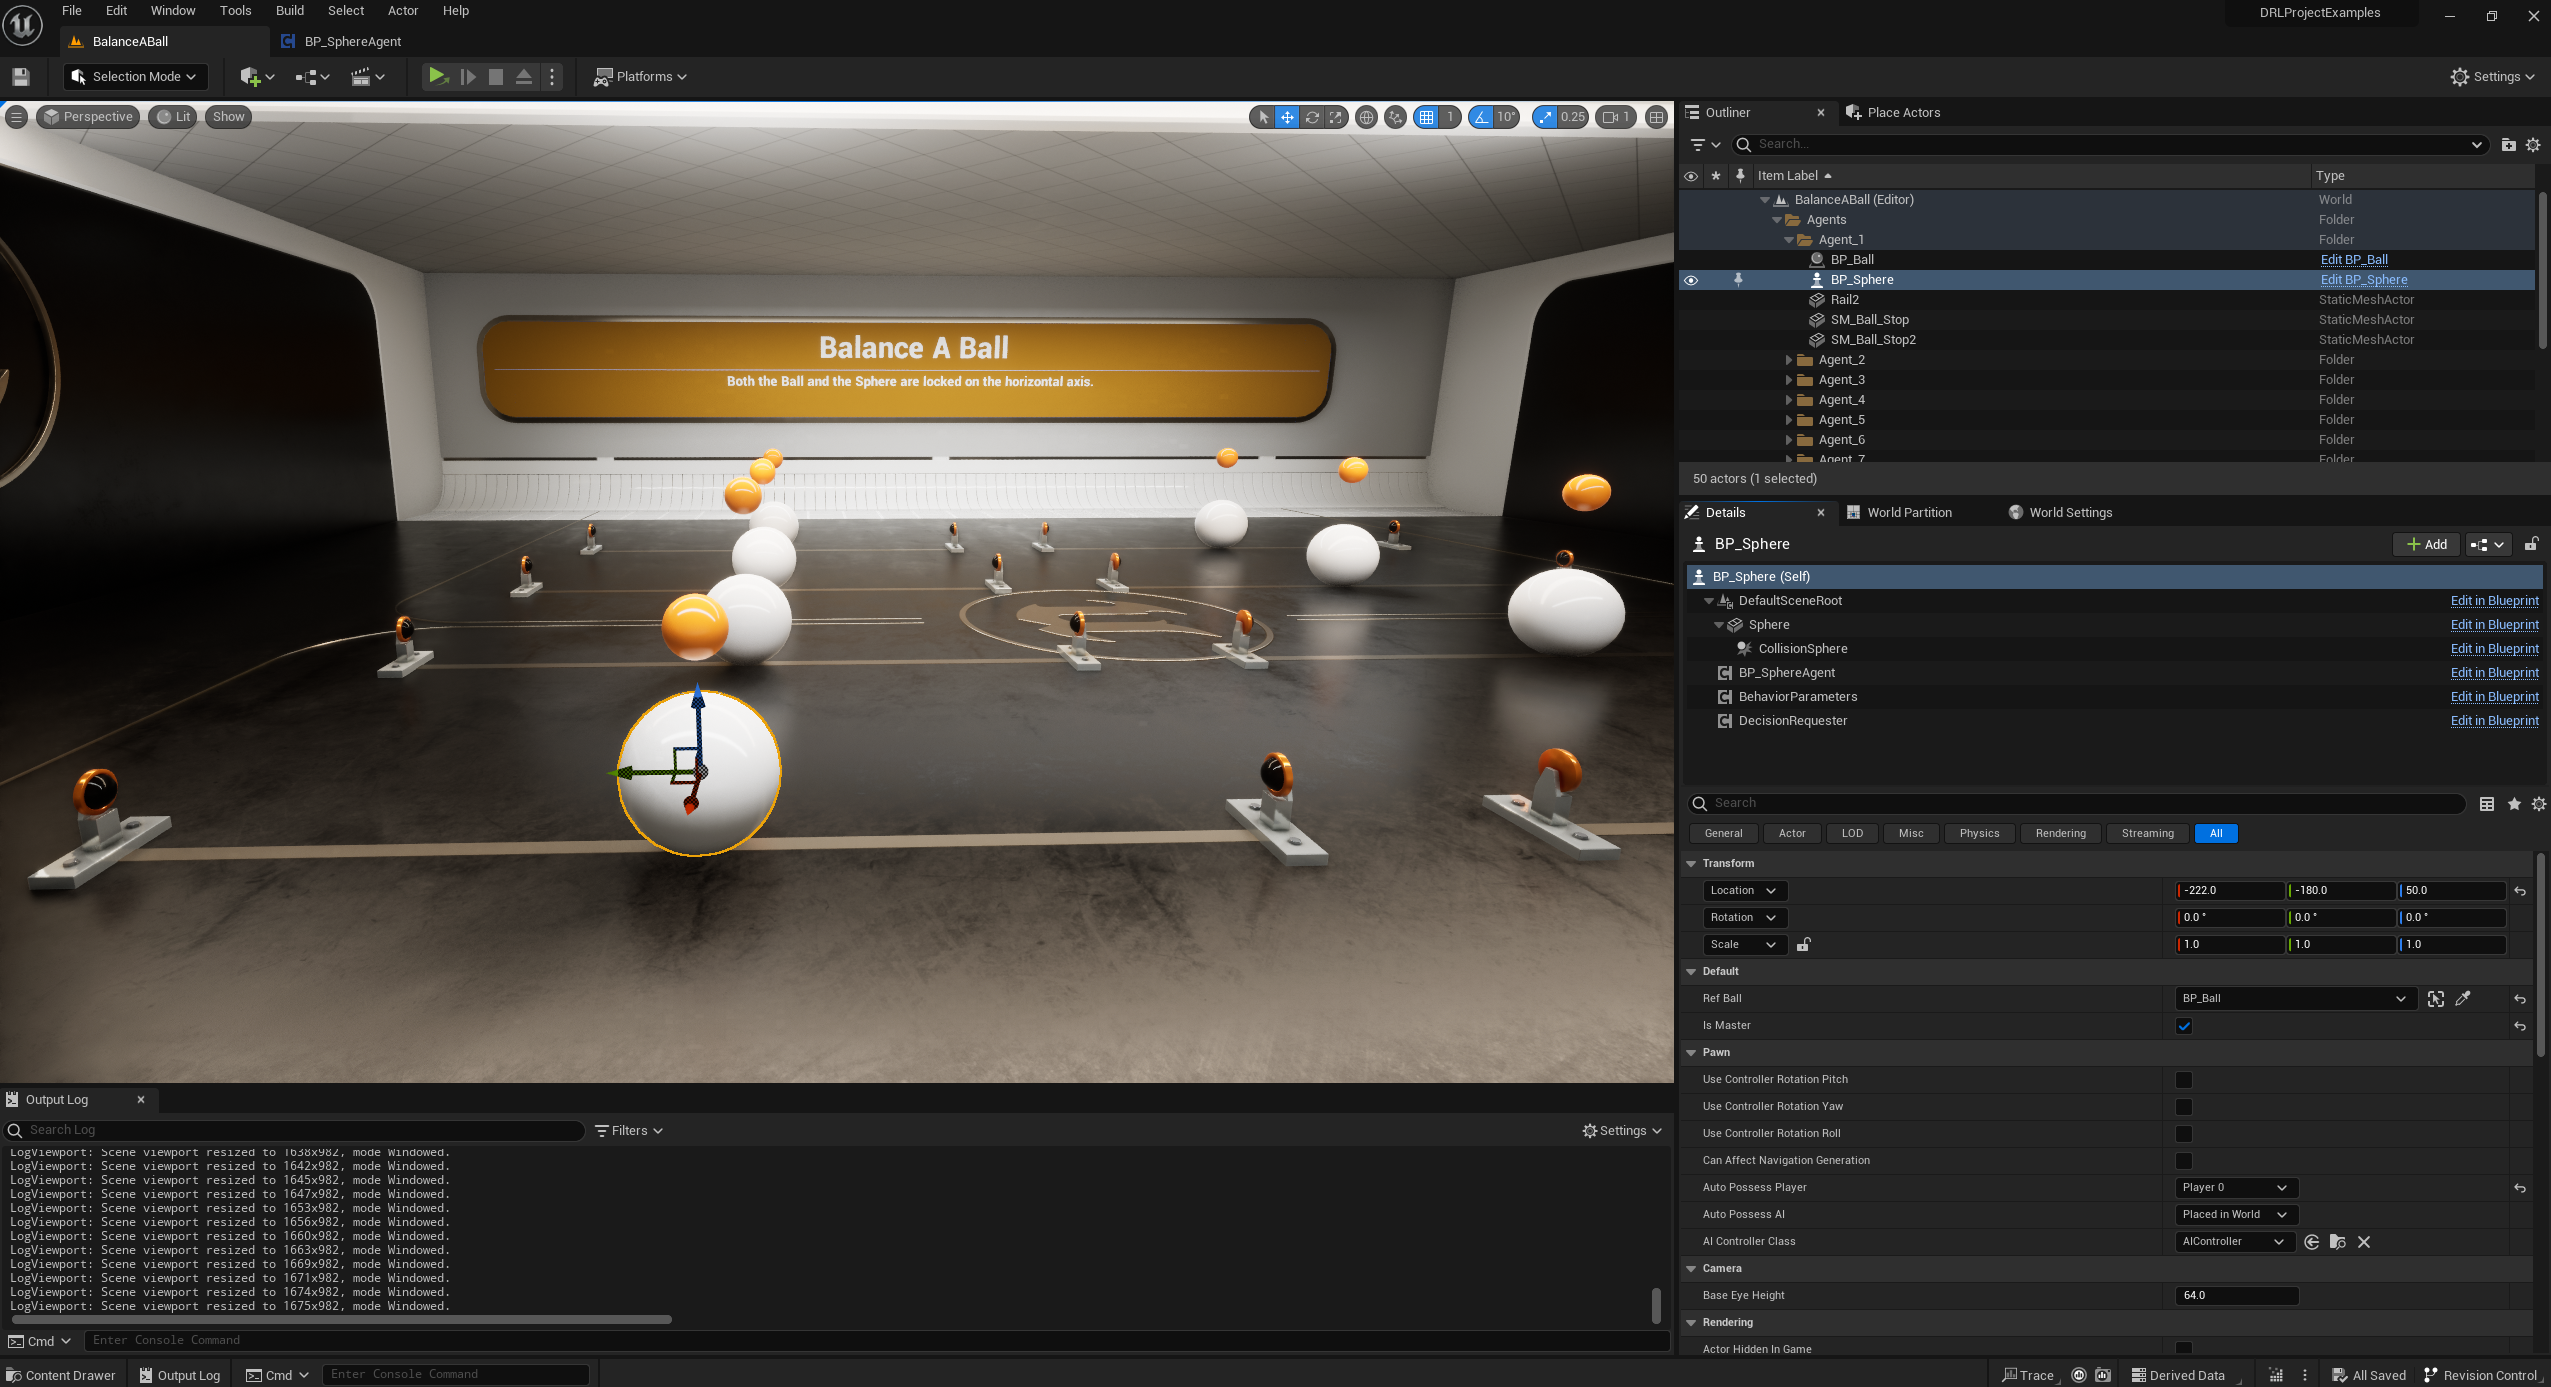Click Edit in Blueprint for BehaviorParameters
This screenshot has height=1387, width=2551.
click(x=2494, y=697)
